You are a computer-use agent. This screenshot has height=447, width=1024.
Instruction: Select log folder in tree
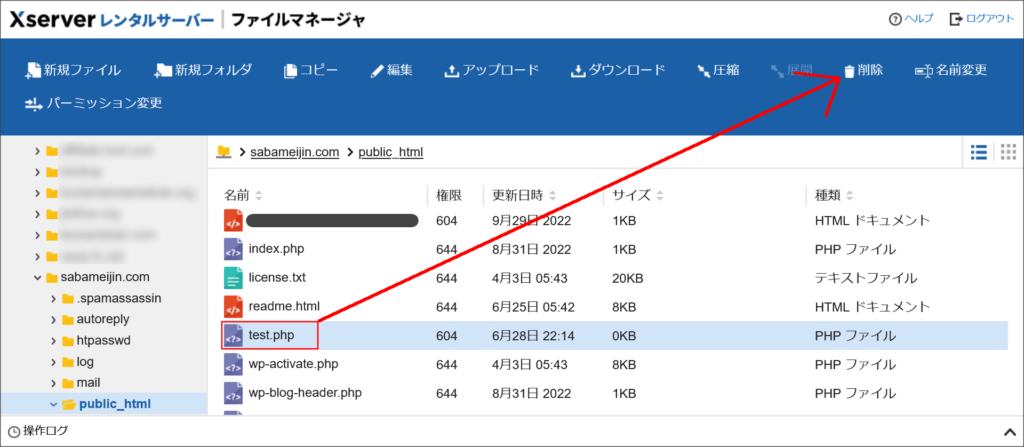85,361
